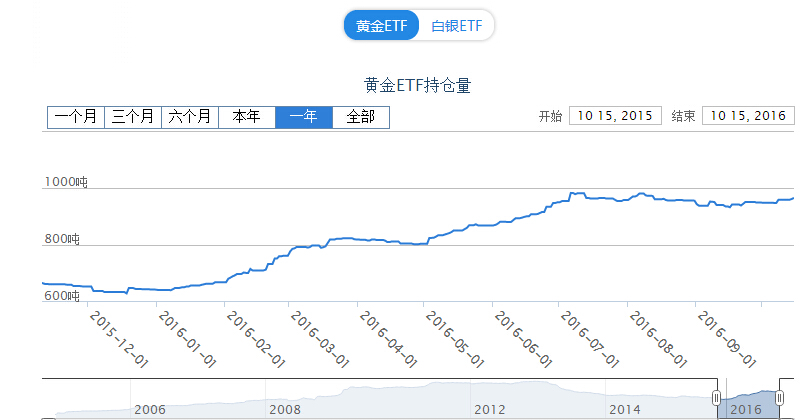This screenshot has width=801, height=420.
Task: Click the 黄金ETF持仓量 chart title
Action: click(x=417, y=85)
